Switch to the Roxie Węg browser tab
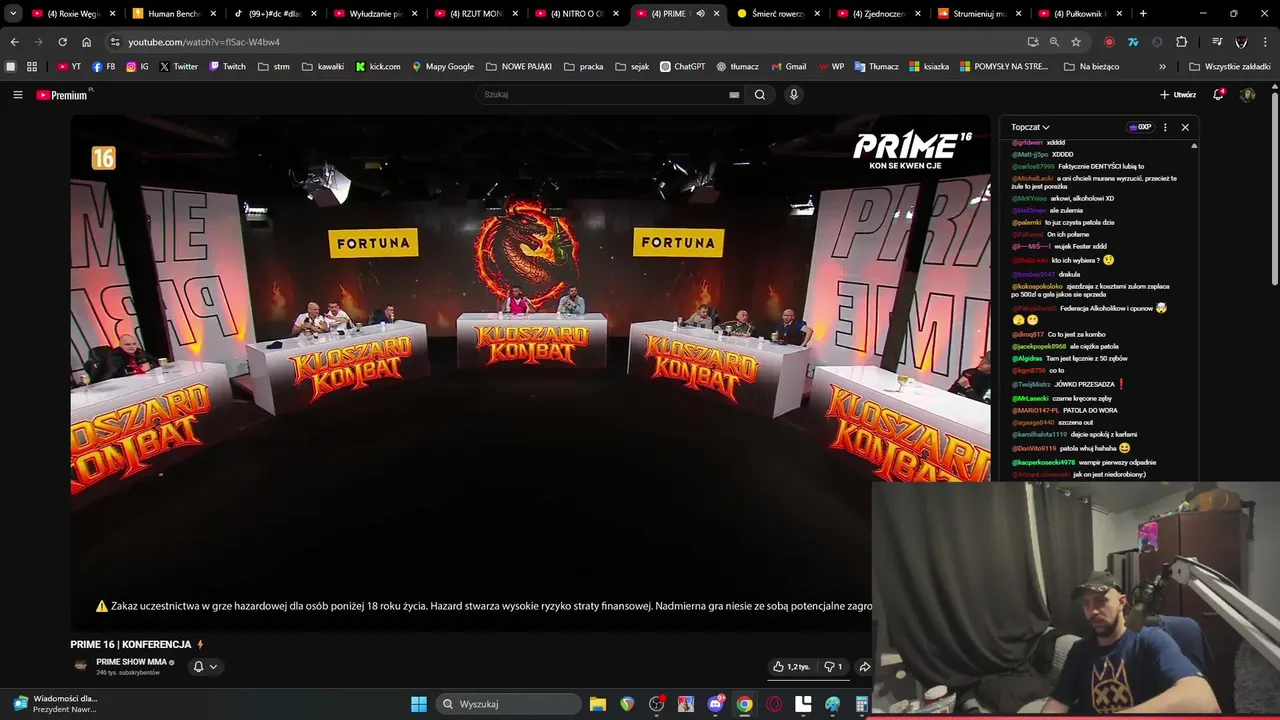Image resolution: width=1280 pixels, height=720 pixels. (x=75, y=14)
